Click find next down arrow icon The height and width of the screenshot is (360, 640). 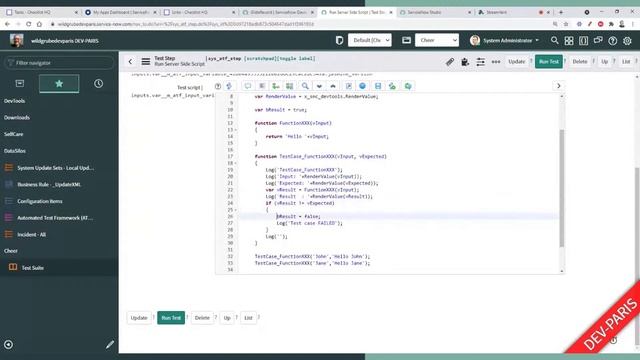coord(319,86)
